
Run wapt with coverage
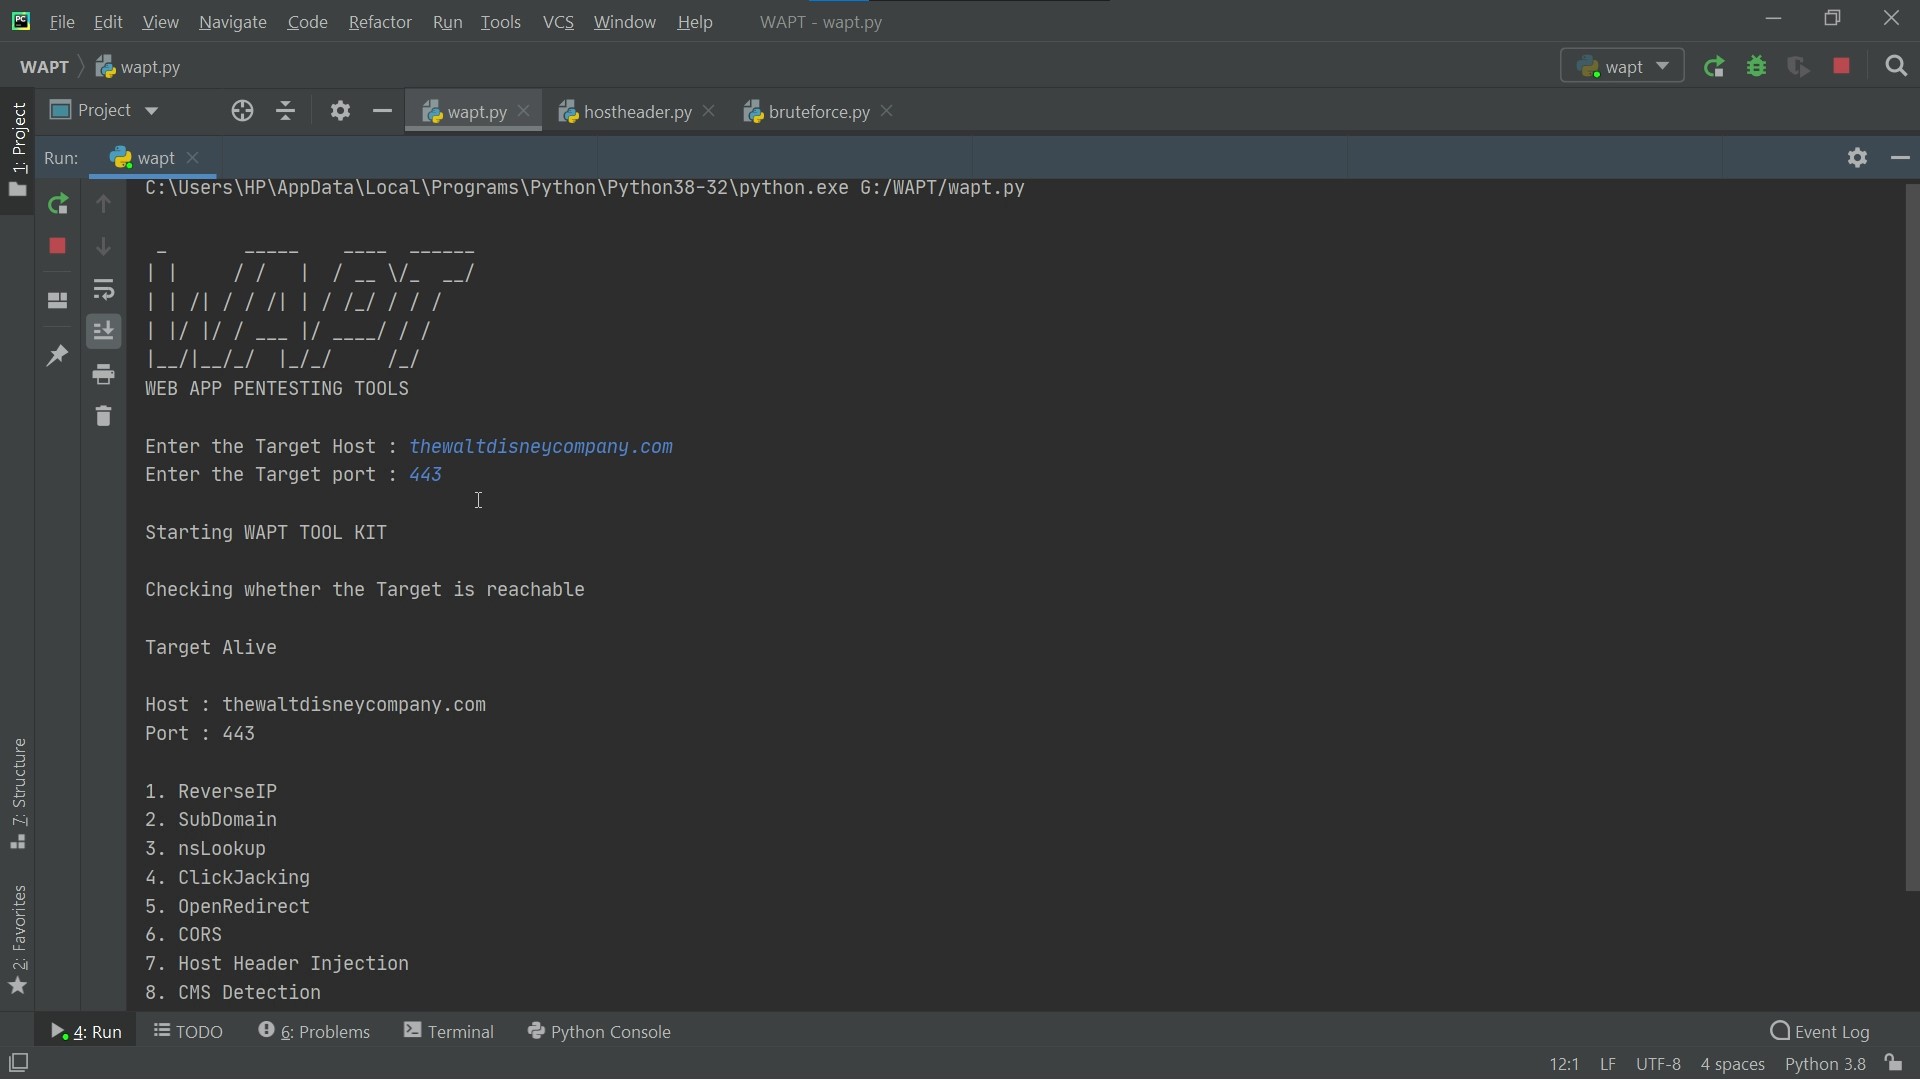[x=1800, y=67]
